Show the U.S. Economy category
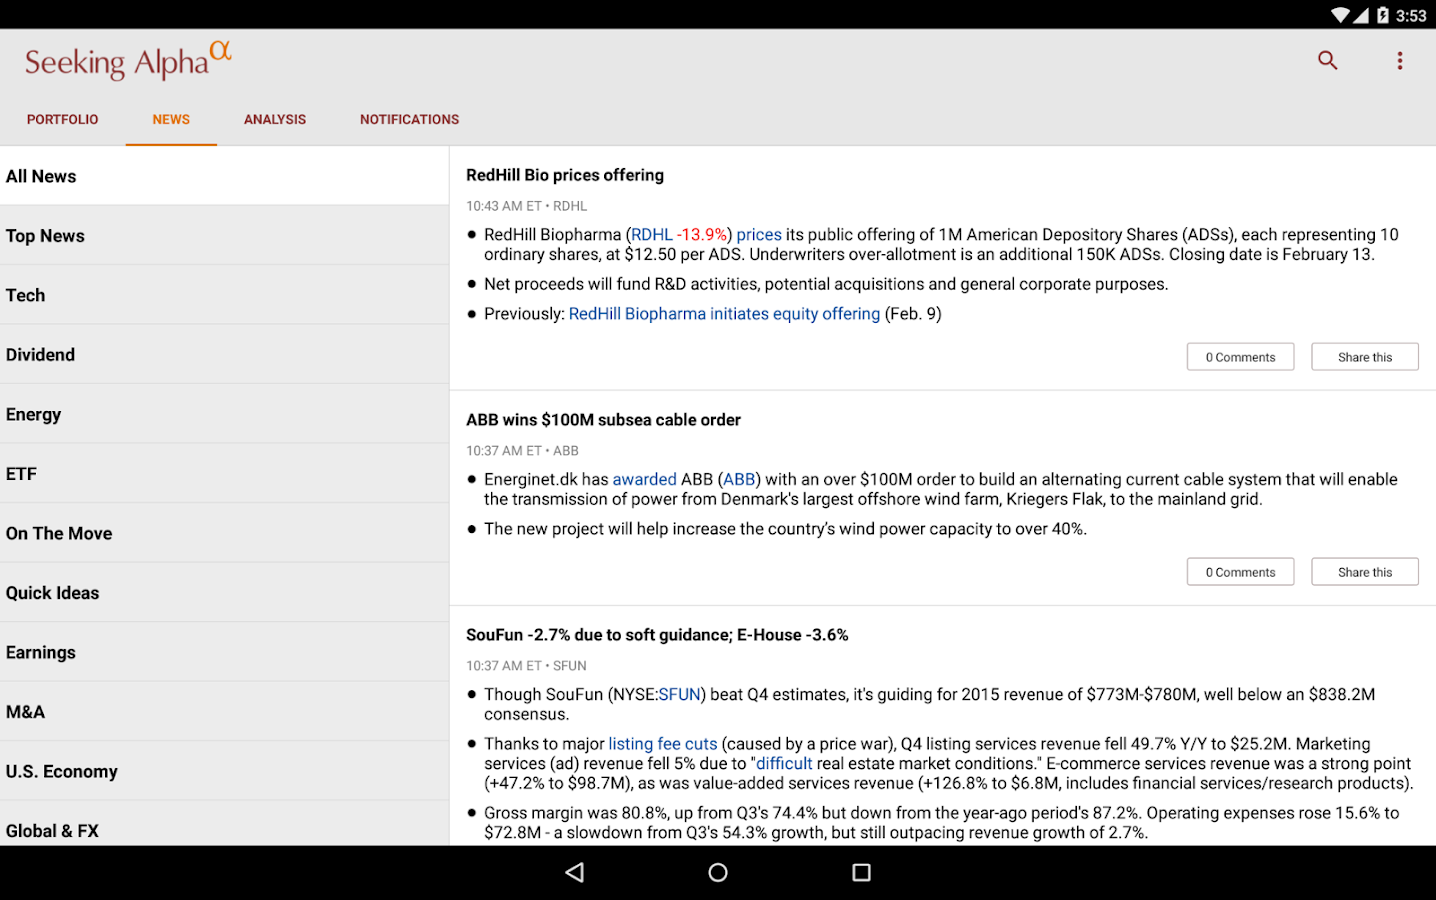 pyautogui.click(x=224, y=771)
